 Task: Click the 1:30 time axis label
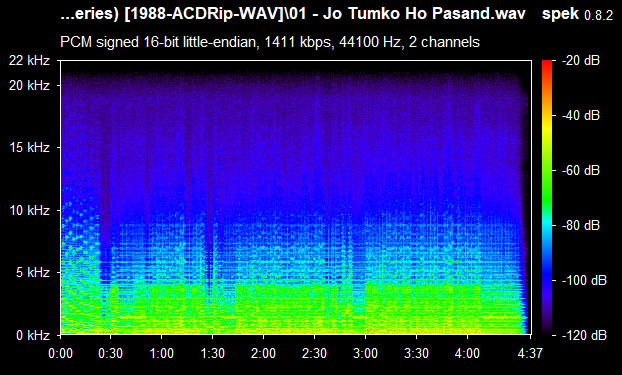[x=212, y=353]
